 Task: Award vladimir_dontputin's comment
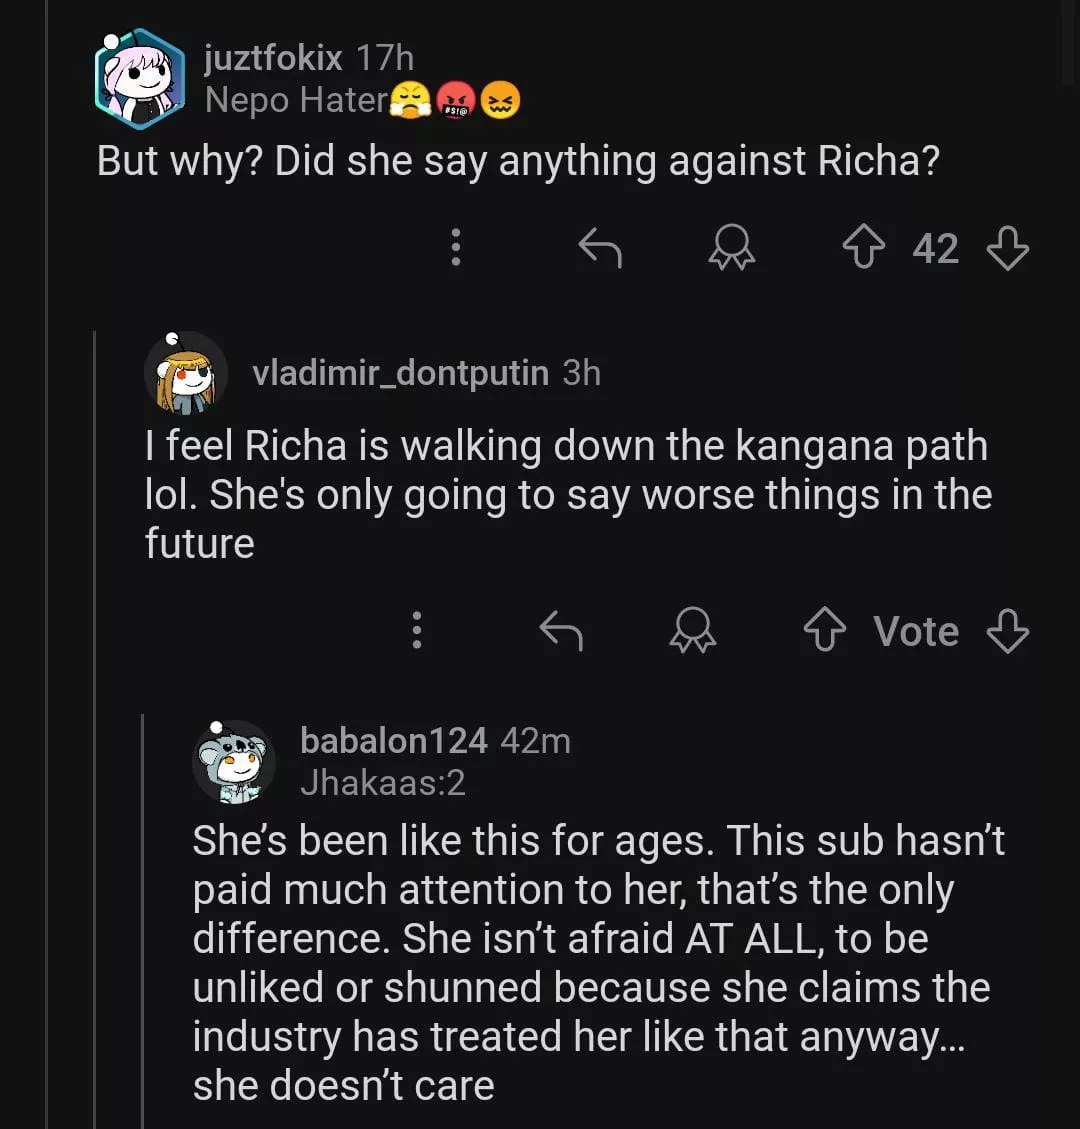tap(692, 631)
